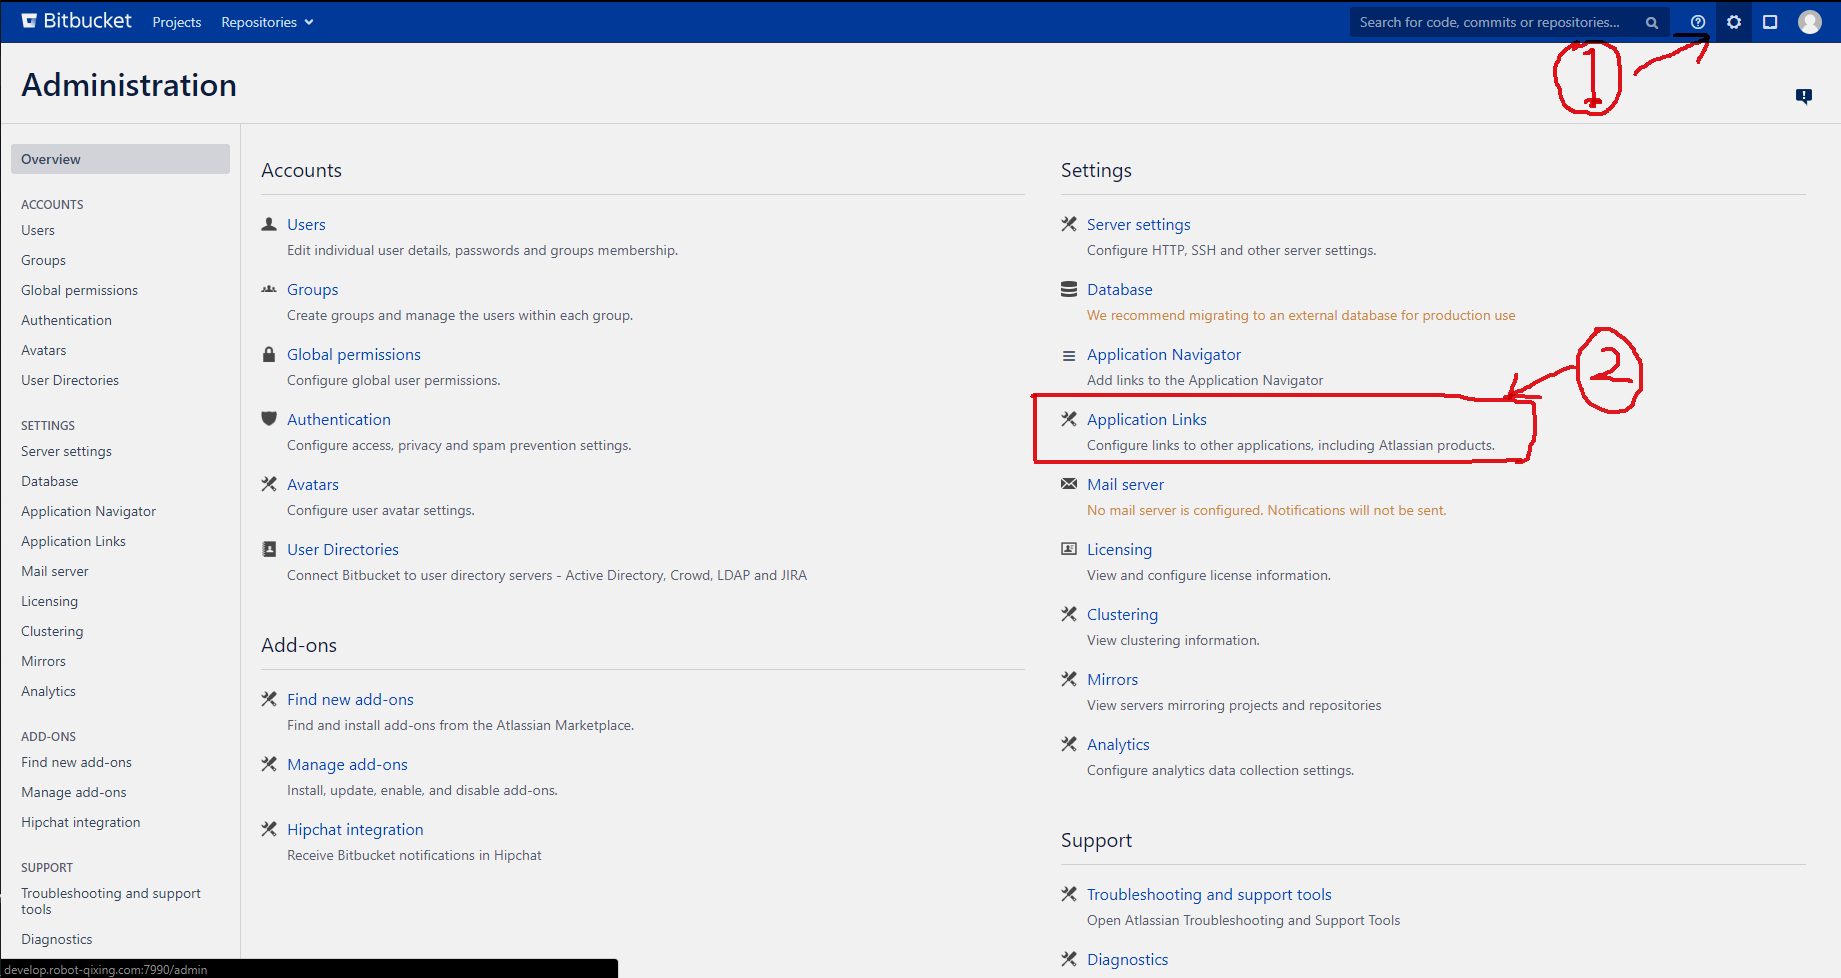Open Authentication in the left sidebar
The height and width of the screenshot is (978, 1841).
66,320
